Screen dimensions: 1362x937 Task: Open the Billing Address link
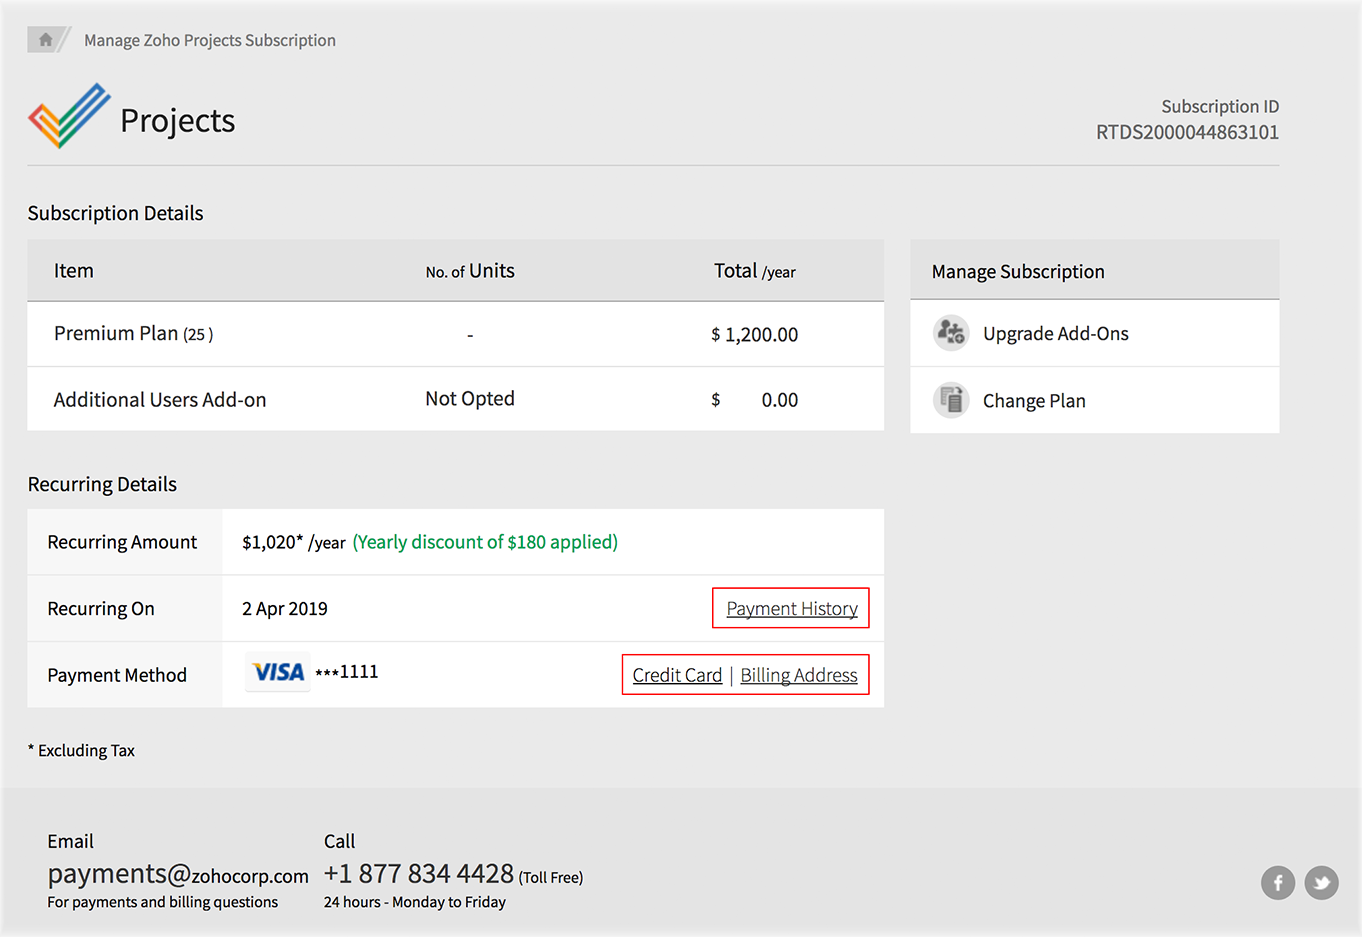(799, 675)
